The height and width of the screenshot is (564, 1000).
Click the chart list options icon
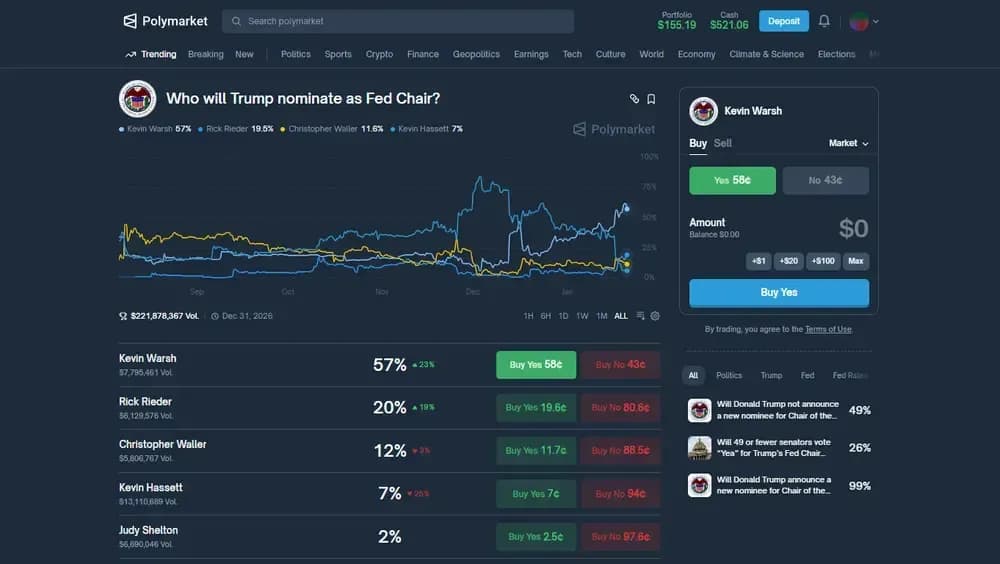pos(641,316)
